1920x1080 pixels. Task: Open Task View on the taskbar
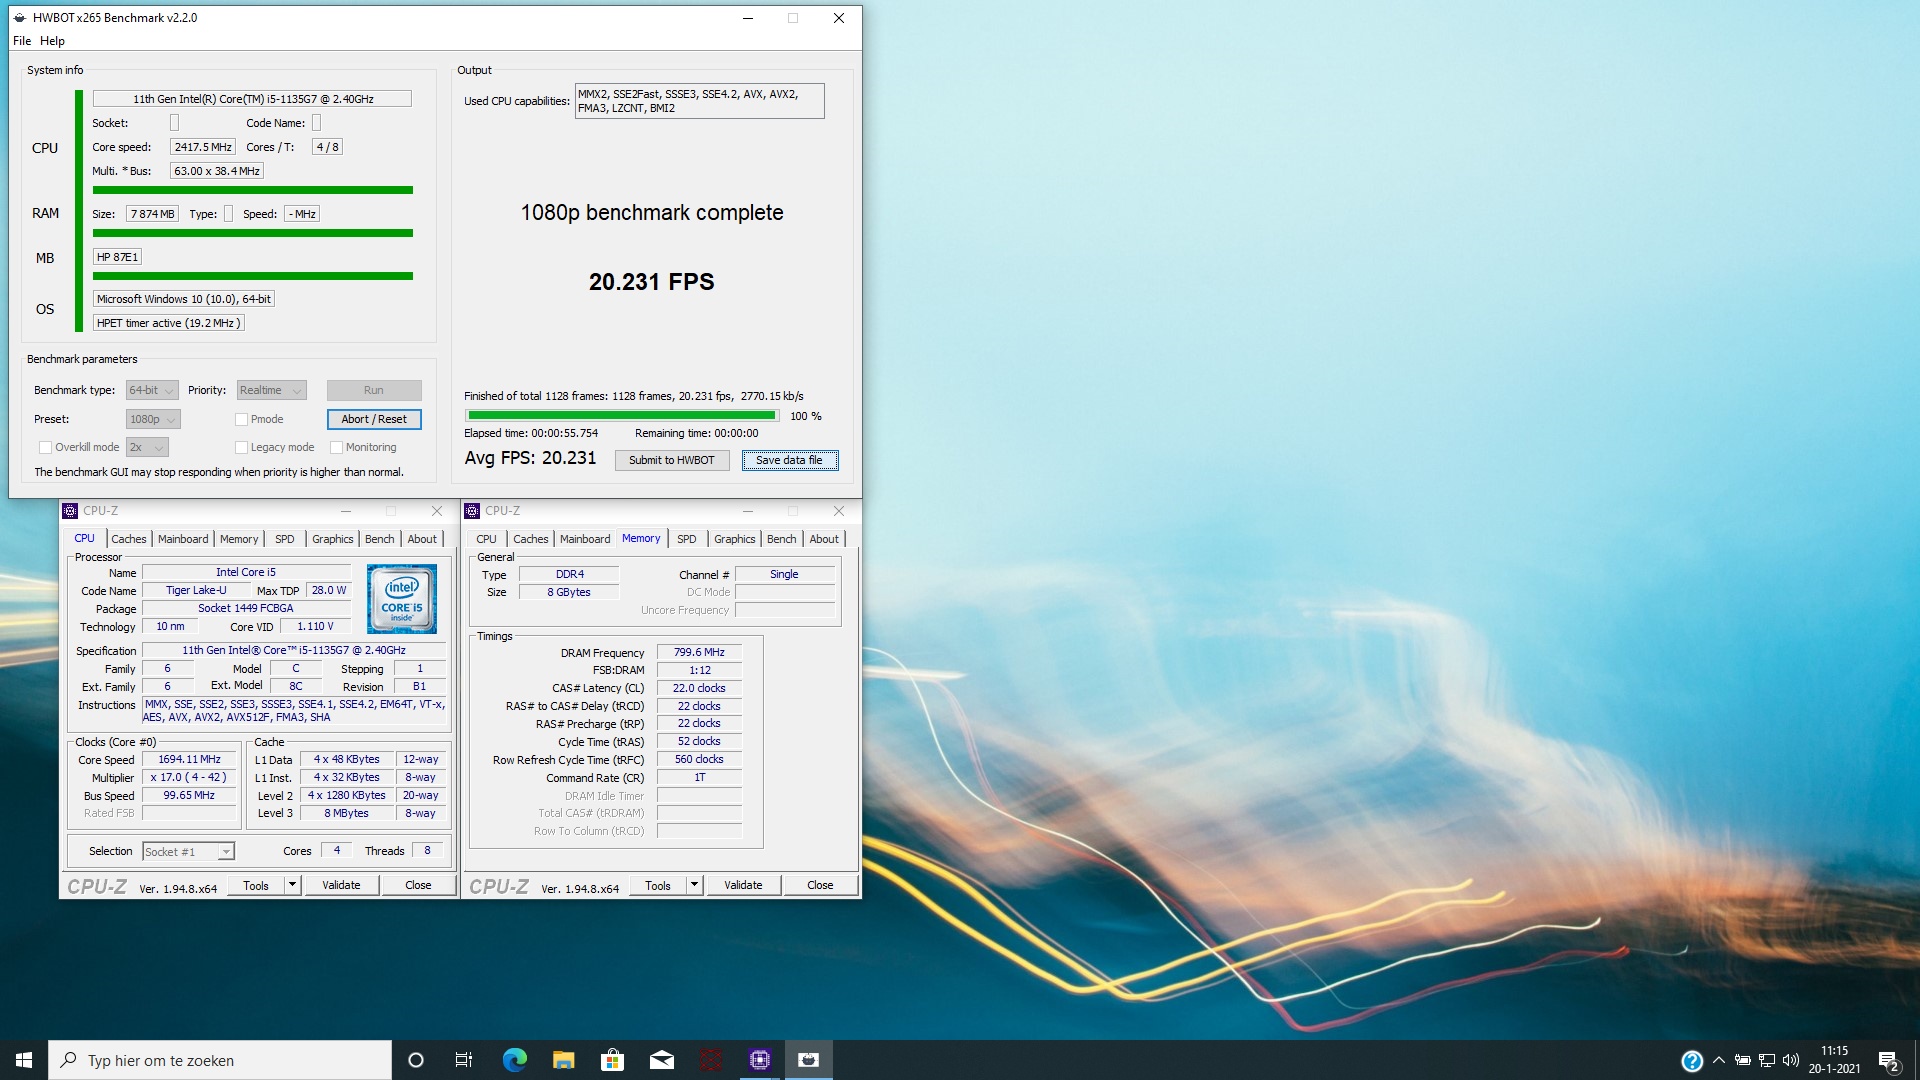[x=464, y=1060]
